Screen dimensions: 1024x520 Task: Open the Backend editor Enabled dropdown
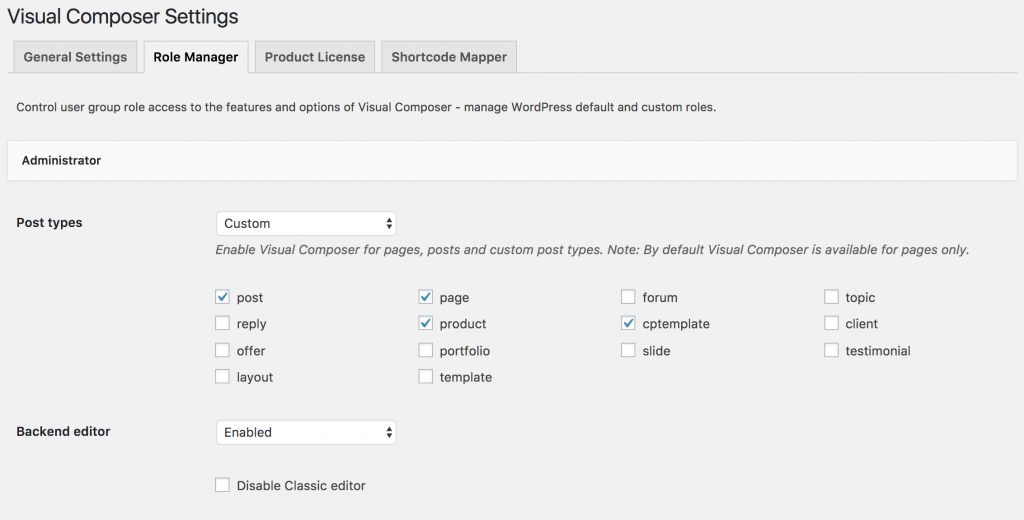[x=306, y=432]
